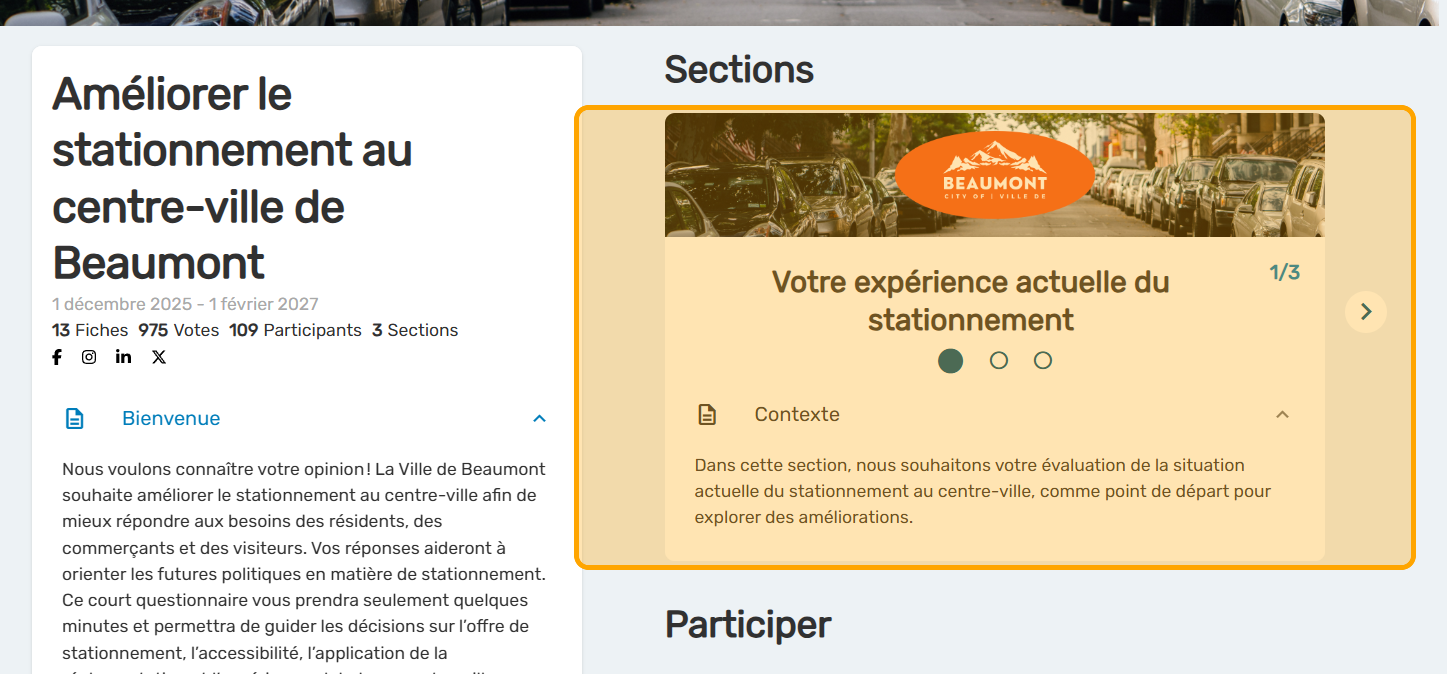The width and height of the screenshot is (1447, 674).
Task: Click the Instagram icon
Action: coord(89,357)
